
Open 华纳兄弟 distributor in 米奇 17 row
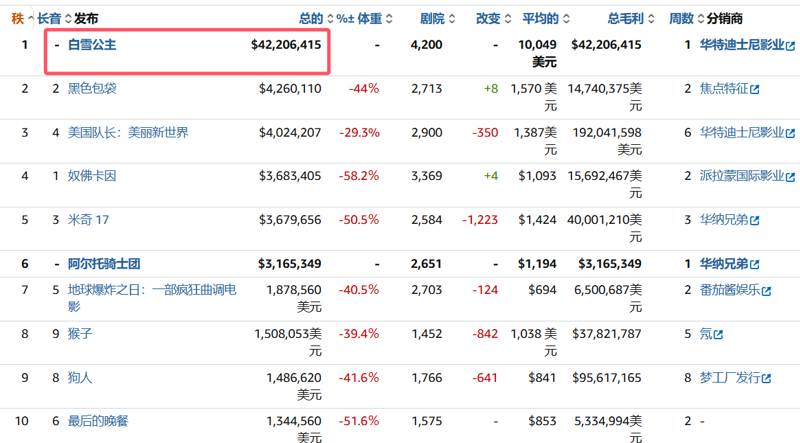coord(724,220)
